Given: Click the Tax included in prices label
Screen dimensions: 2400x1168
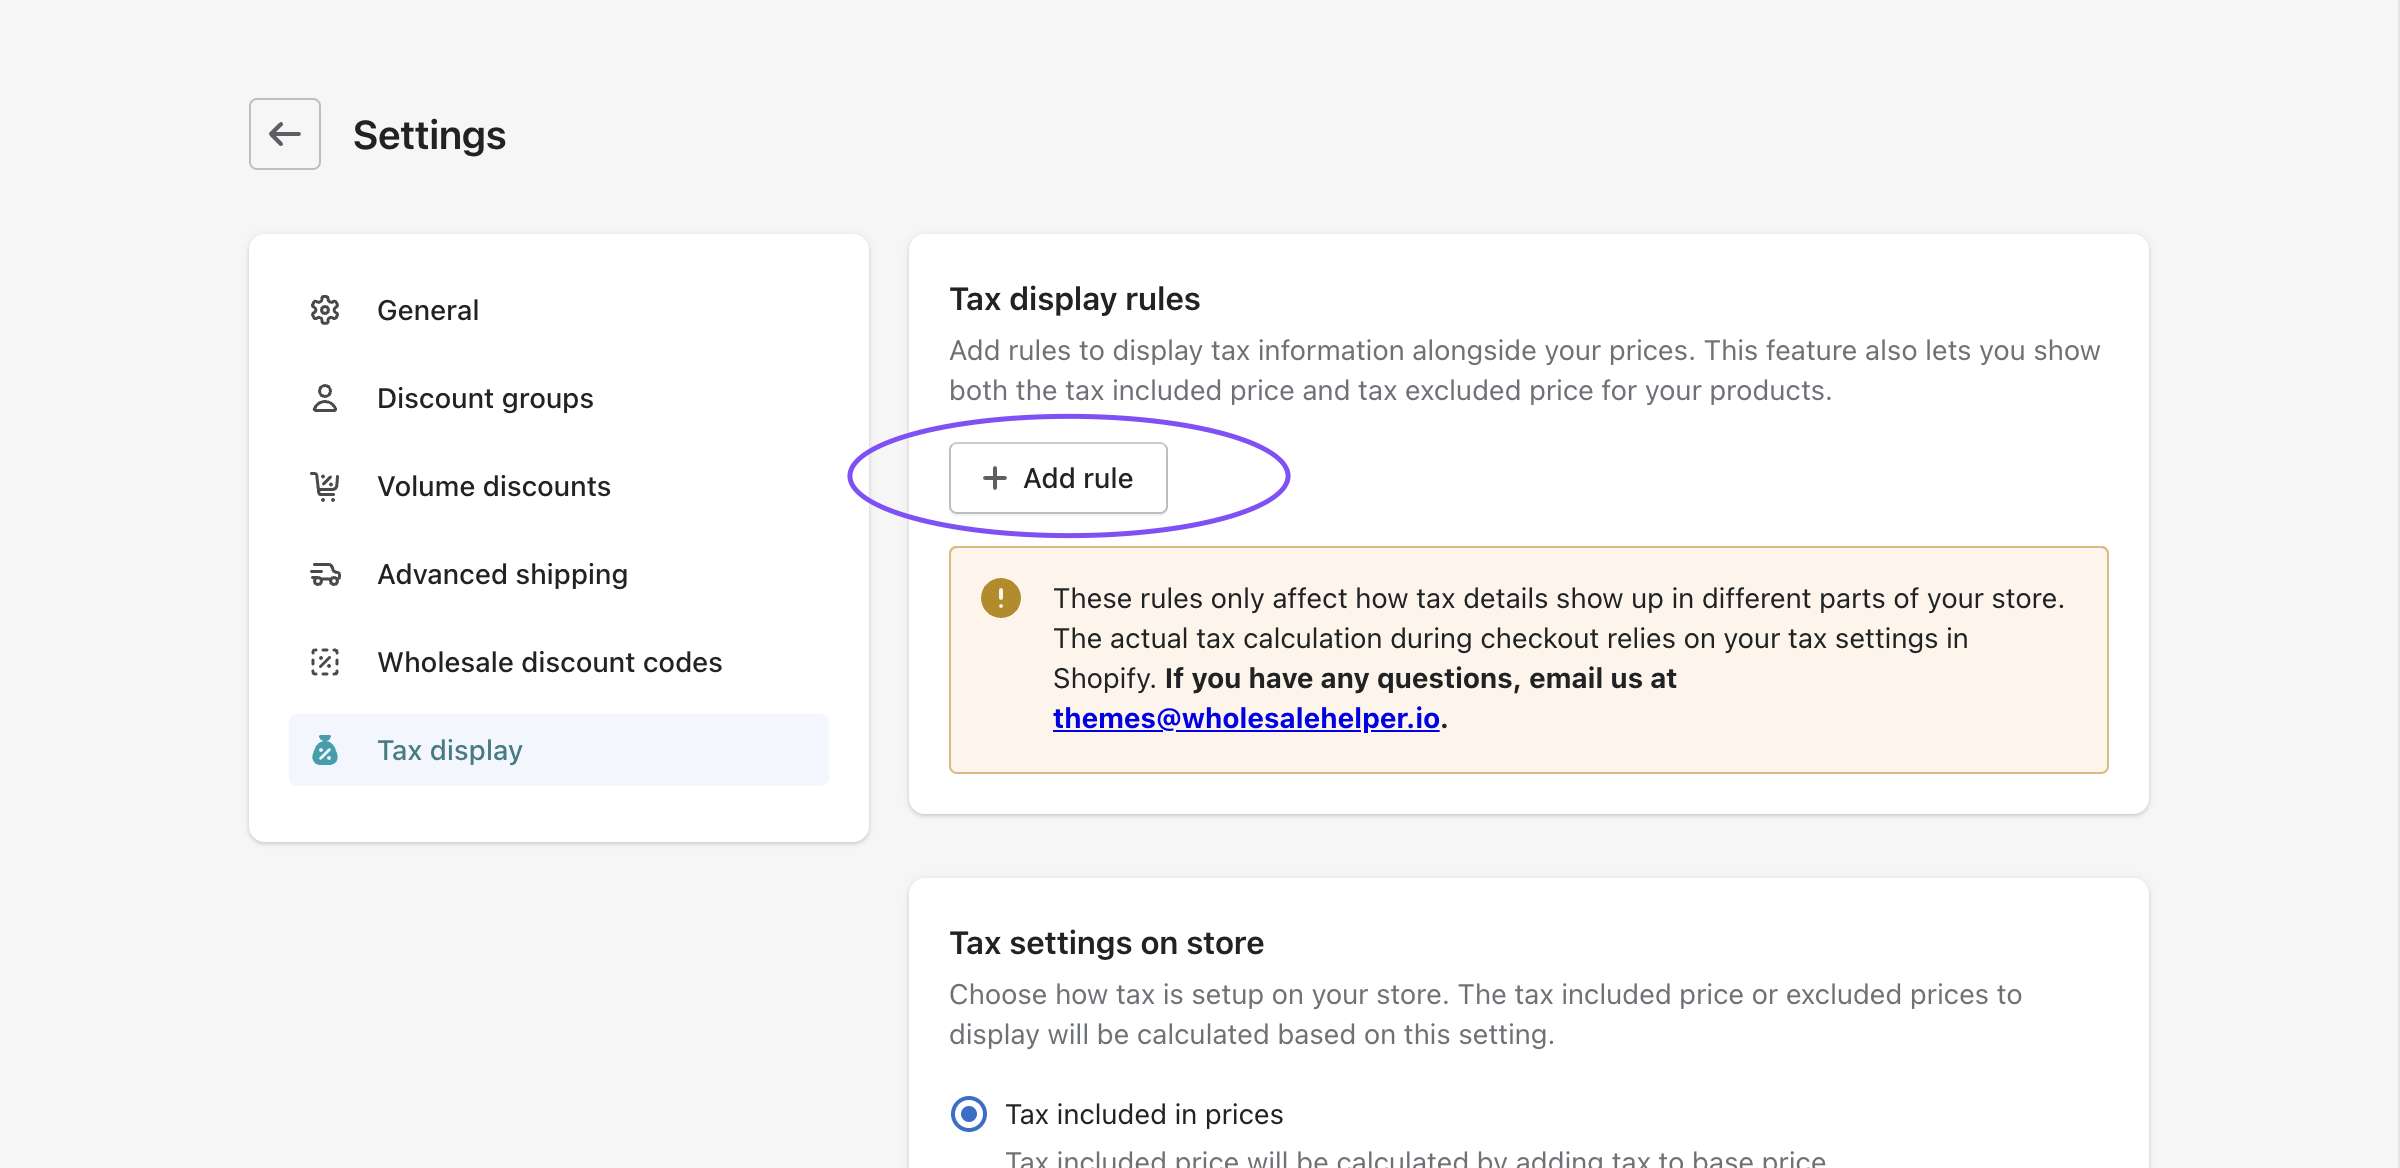Looking at the screenshot, I should click(x=1144, y=1113).
